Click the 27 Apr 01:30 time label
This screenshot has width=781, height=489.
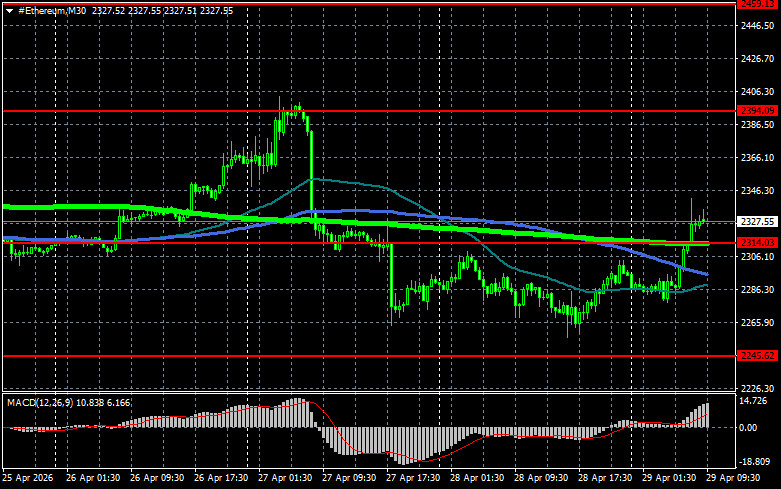pos(285,478)
